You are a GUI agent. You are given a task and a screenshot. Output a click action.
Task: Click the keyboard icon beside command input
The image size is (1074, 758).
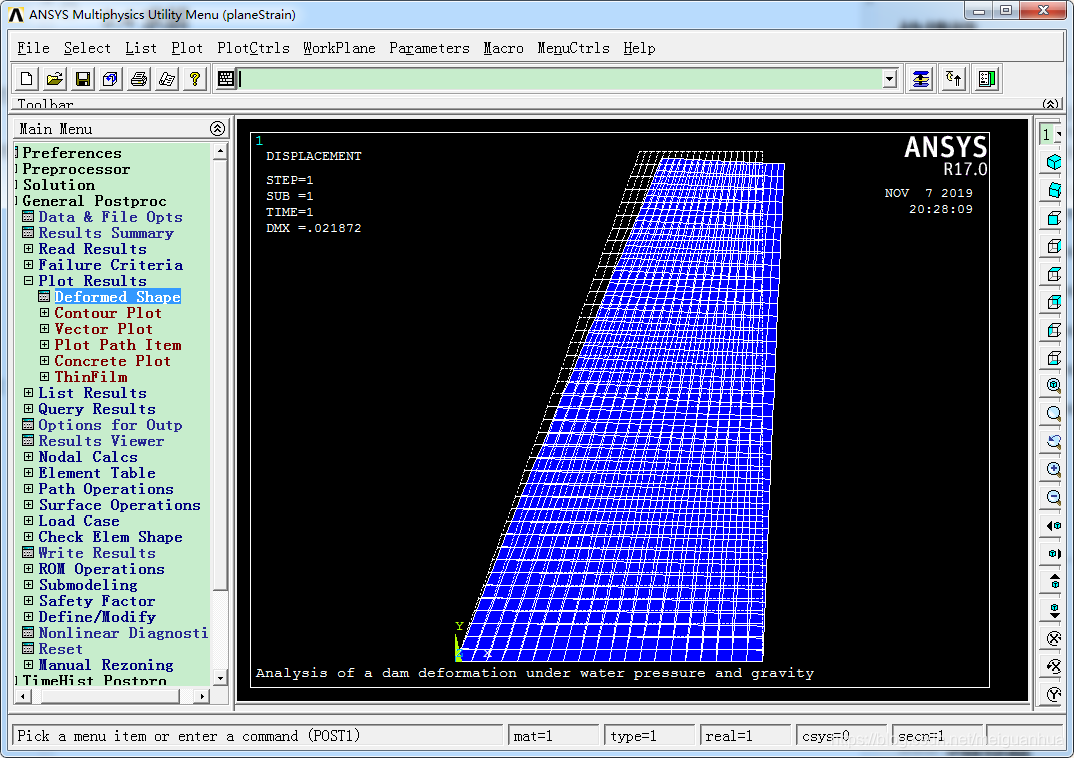(226, 79)
